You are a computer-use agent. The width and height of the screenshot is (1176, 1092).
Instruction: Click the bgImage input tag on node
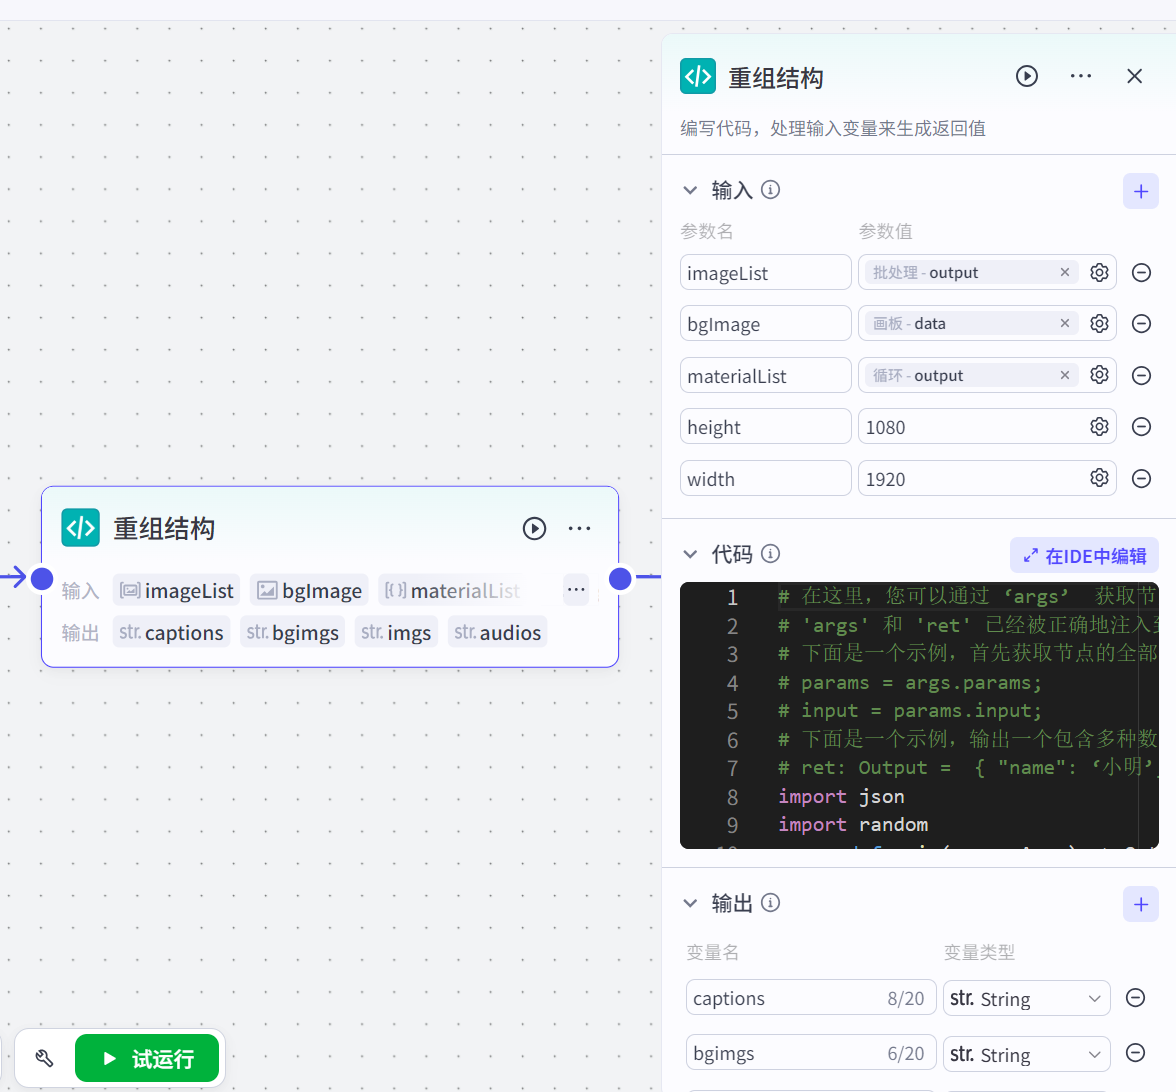(x=309, y=590)
